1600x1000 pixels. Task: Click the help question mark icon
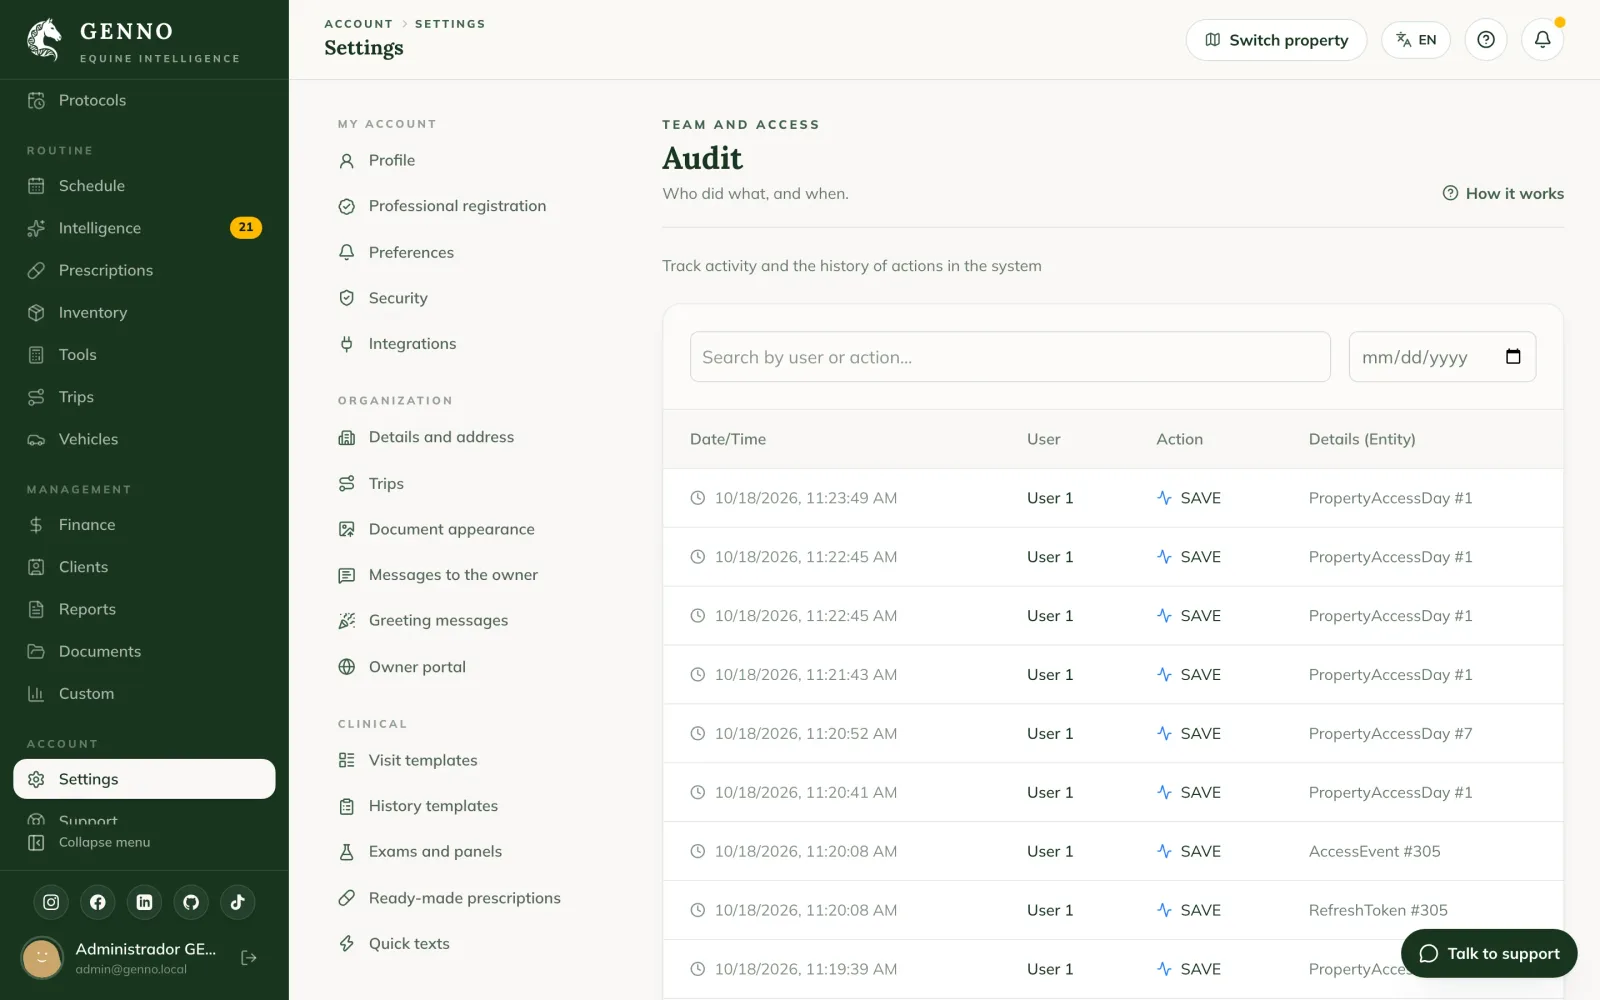pos(1486,40)
